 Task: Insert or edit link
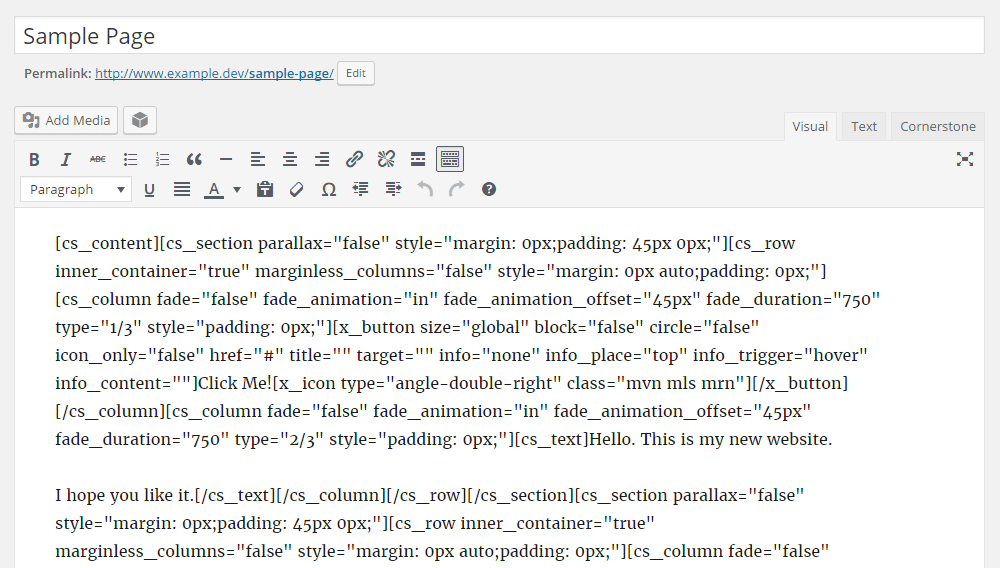point(354,159)
